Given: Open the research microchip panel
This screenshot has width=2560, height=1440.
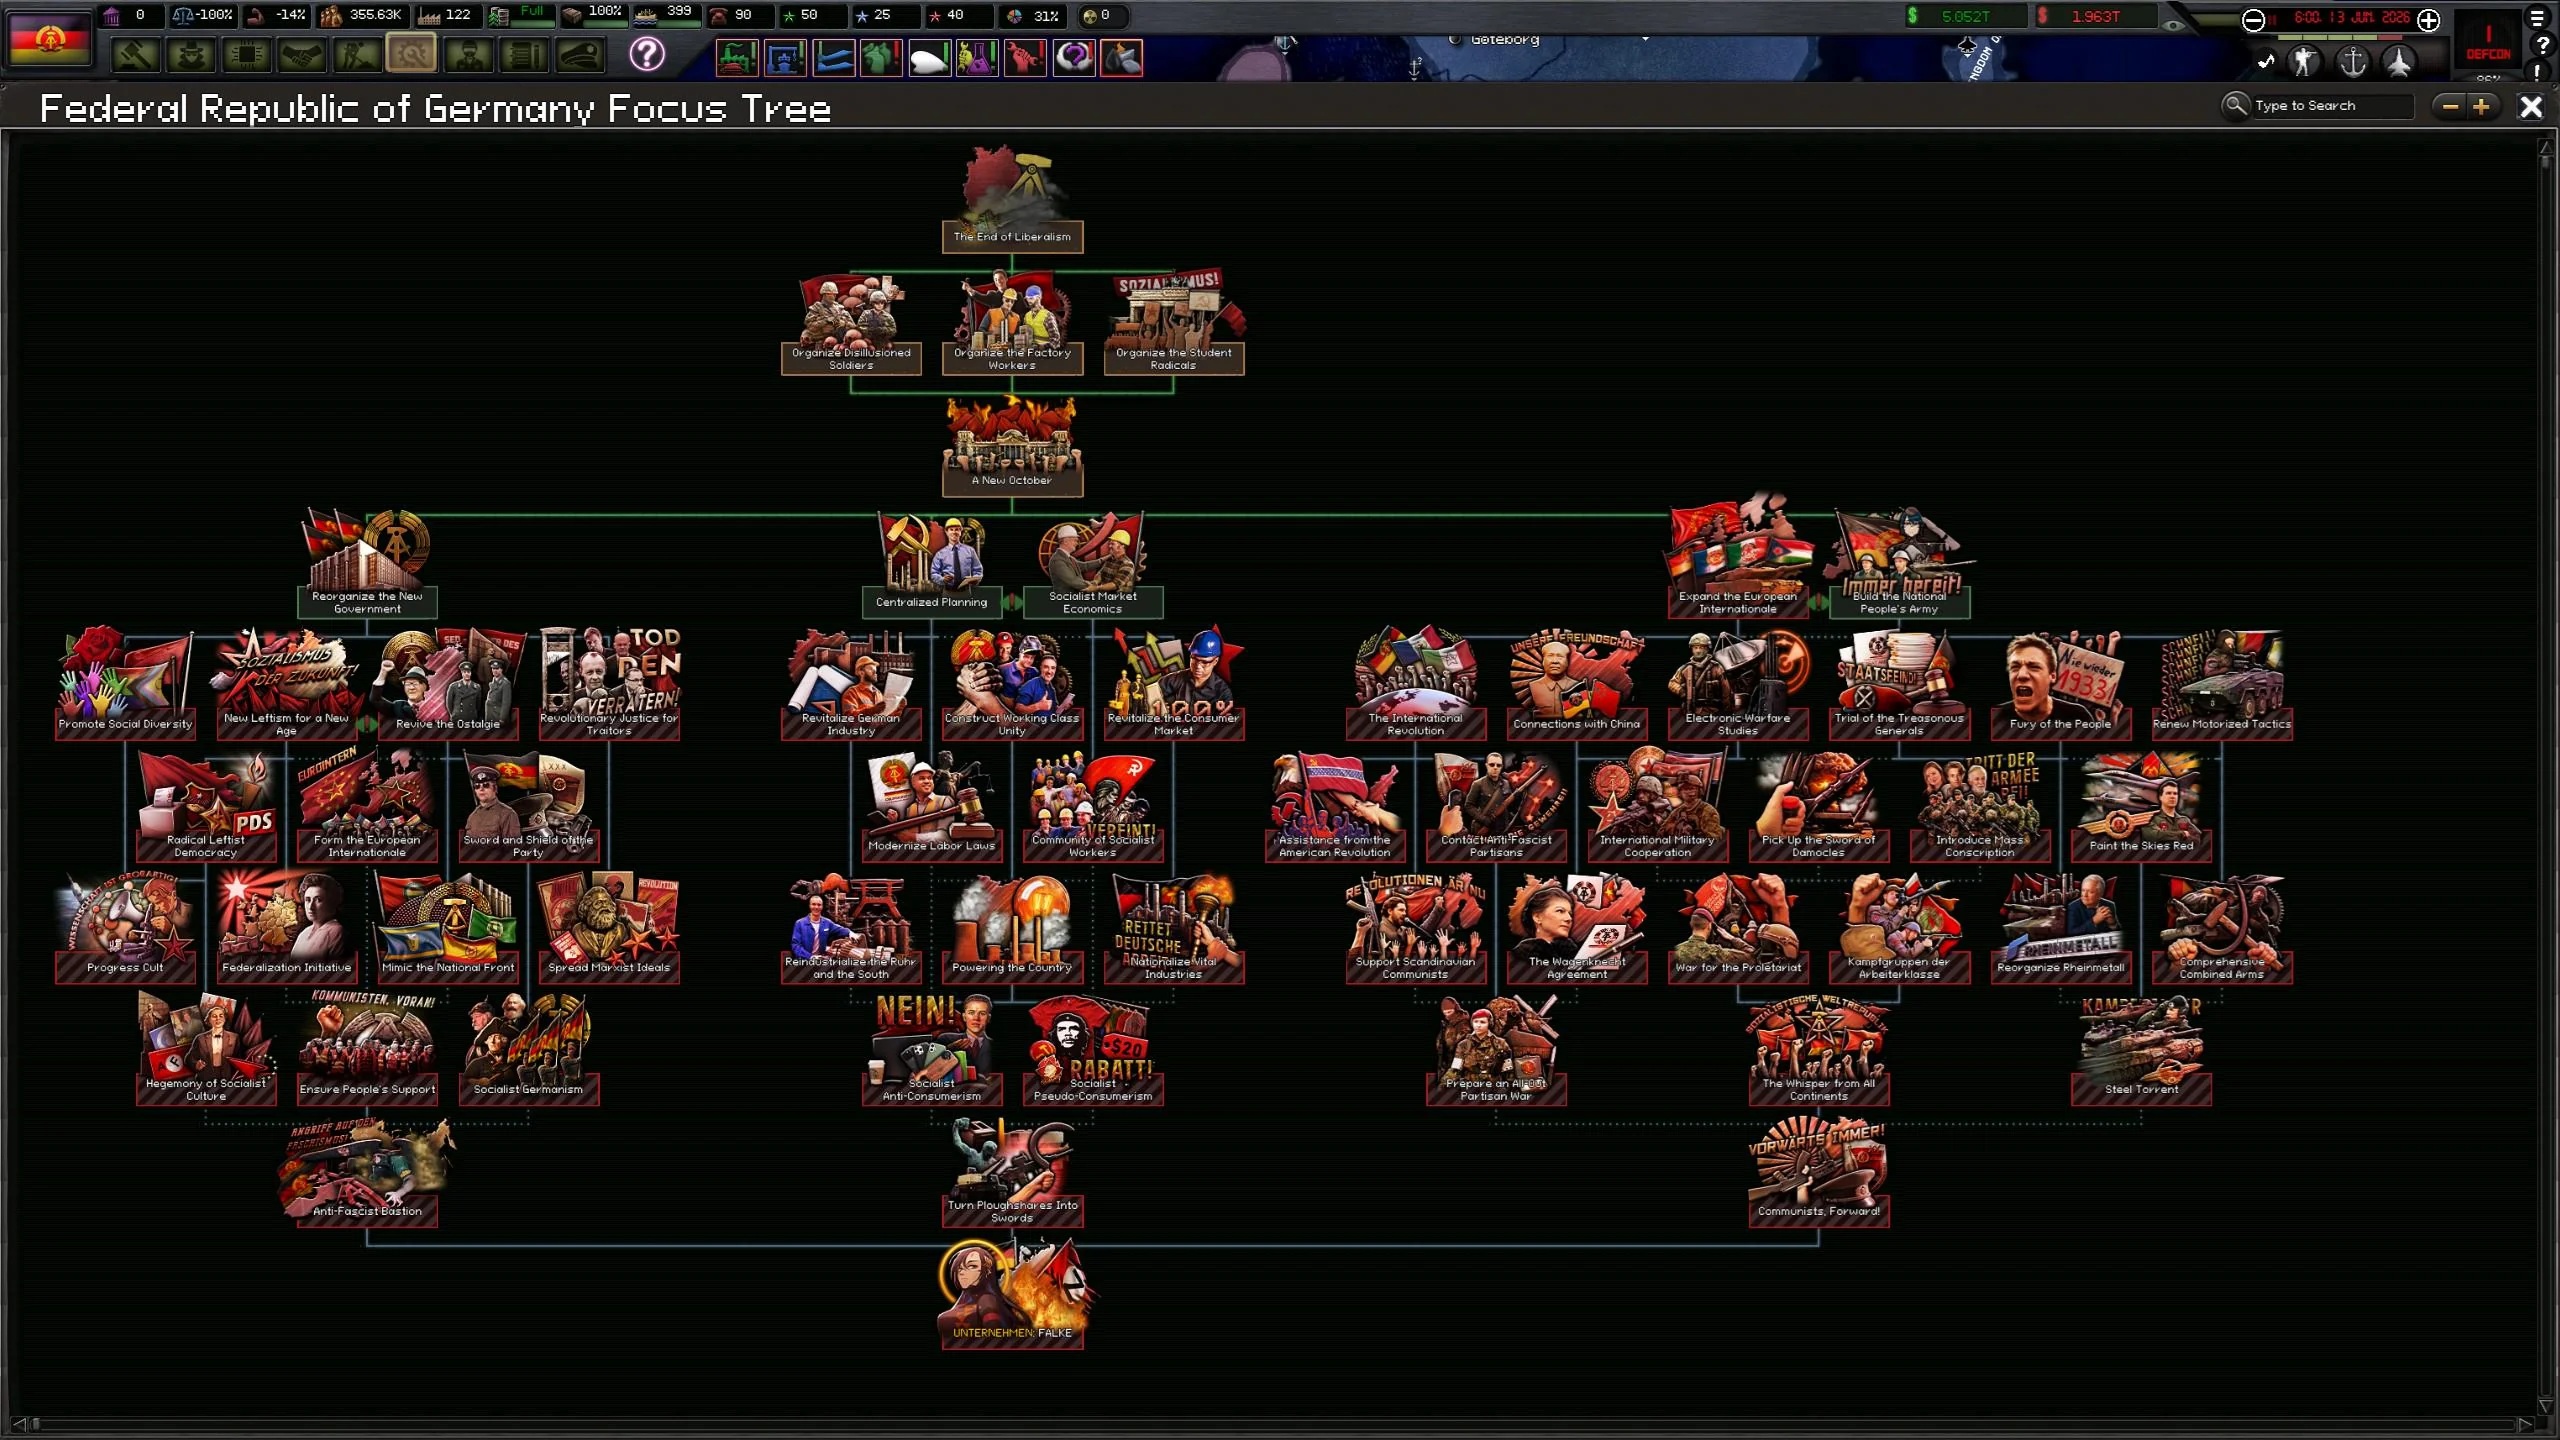Looking at the screenshot, I should click(x=246, y=55).
